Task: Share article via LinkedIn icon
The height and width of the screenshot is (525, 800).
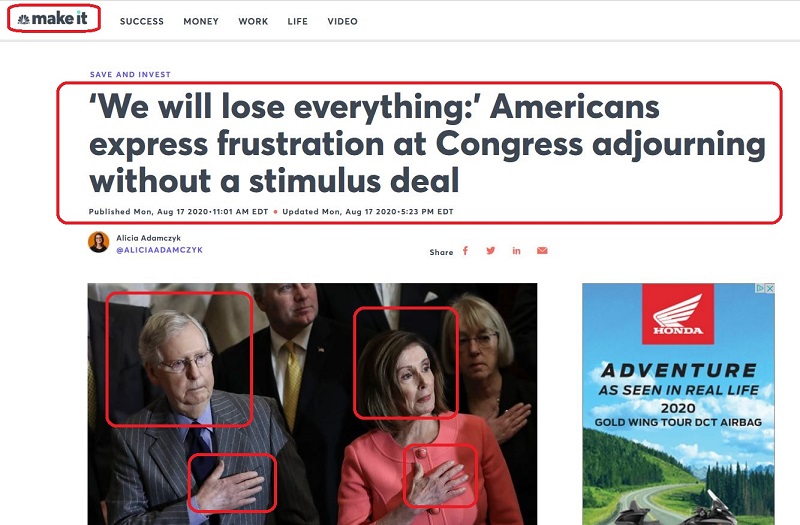Action: click(516, 251)
